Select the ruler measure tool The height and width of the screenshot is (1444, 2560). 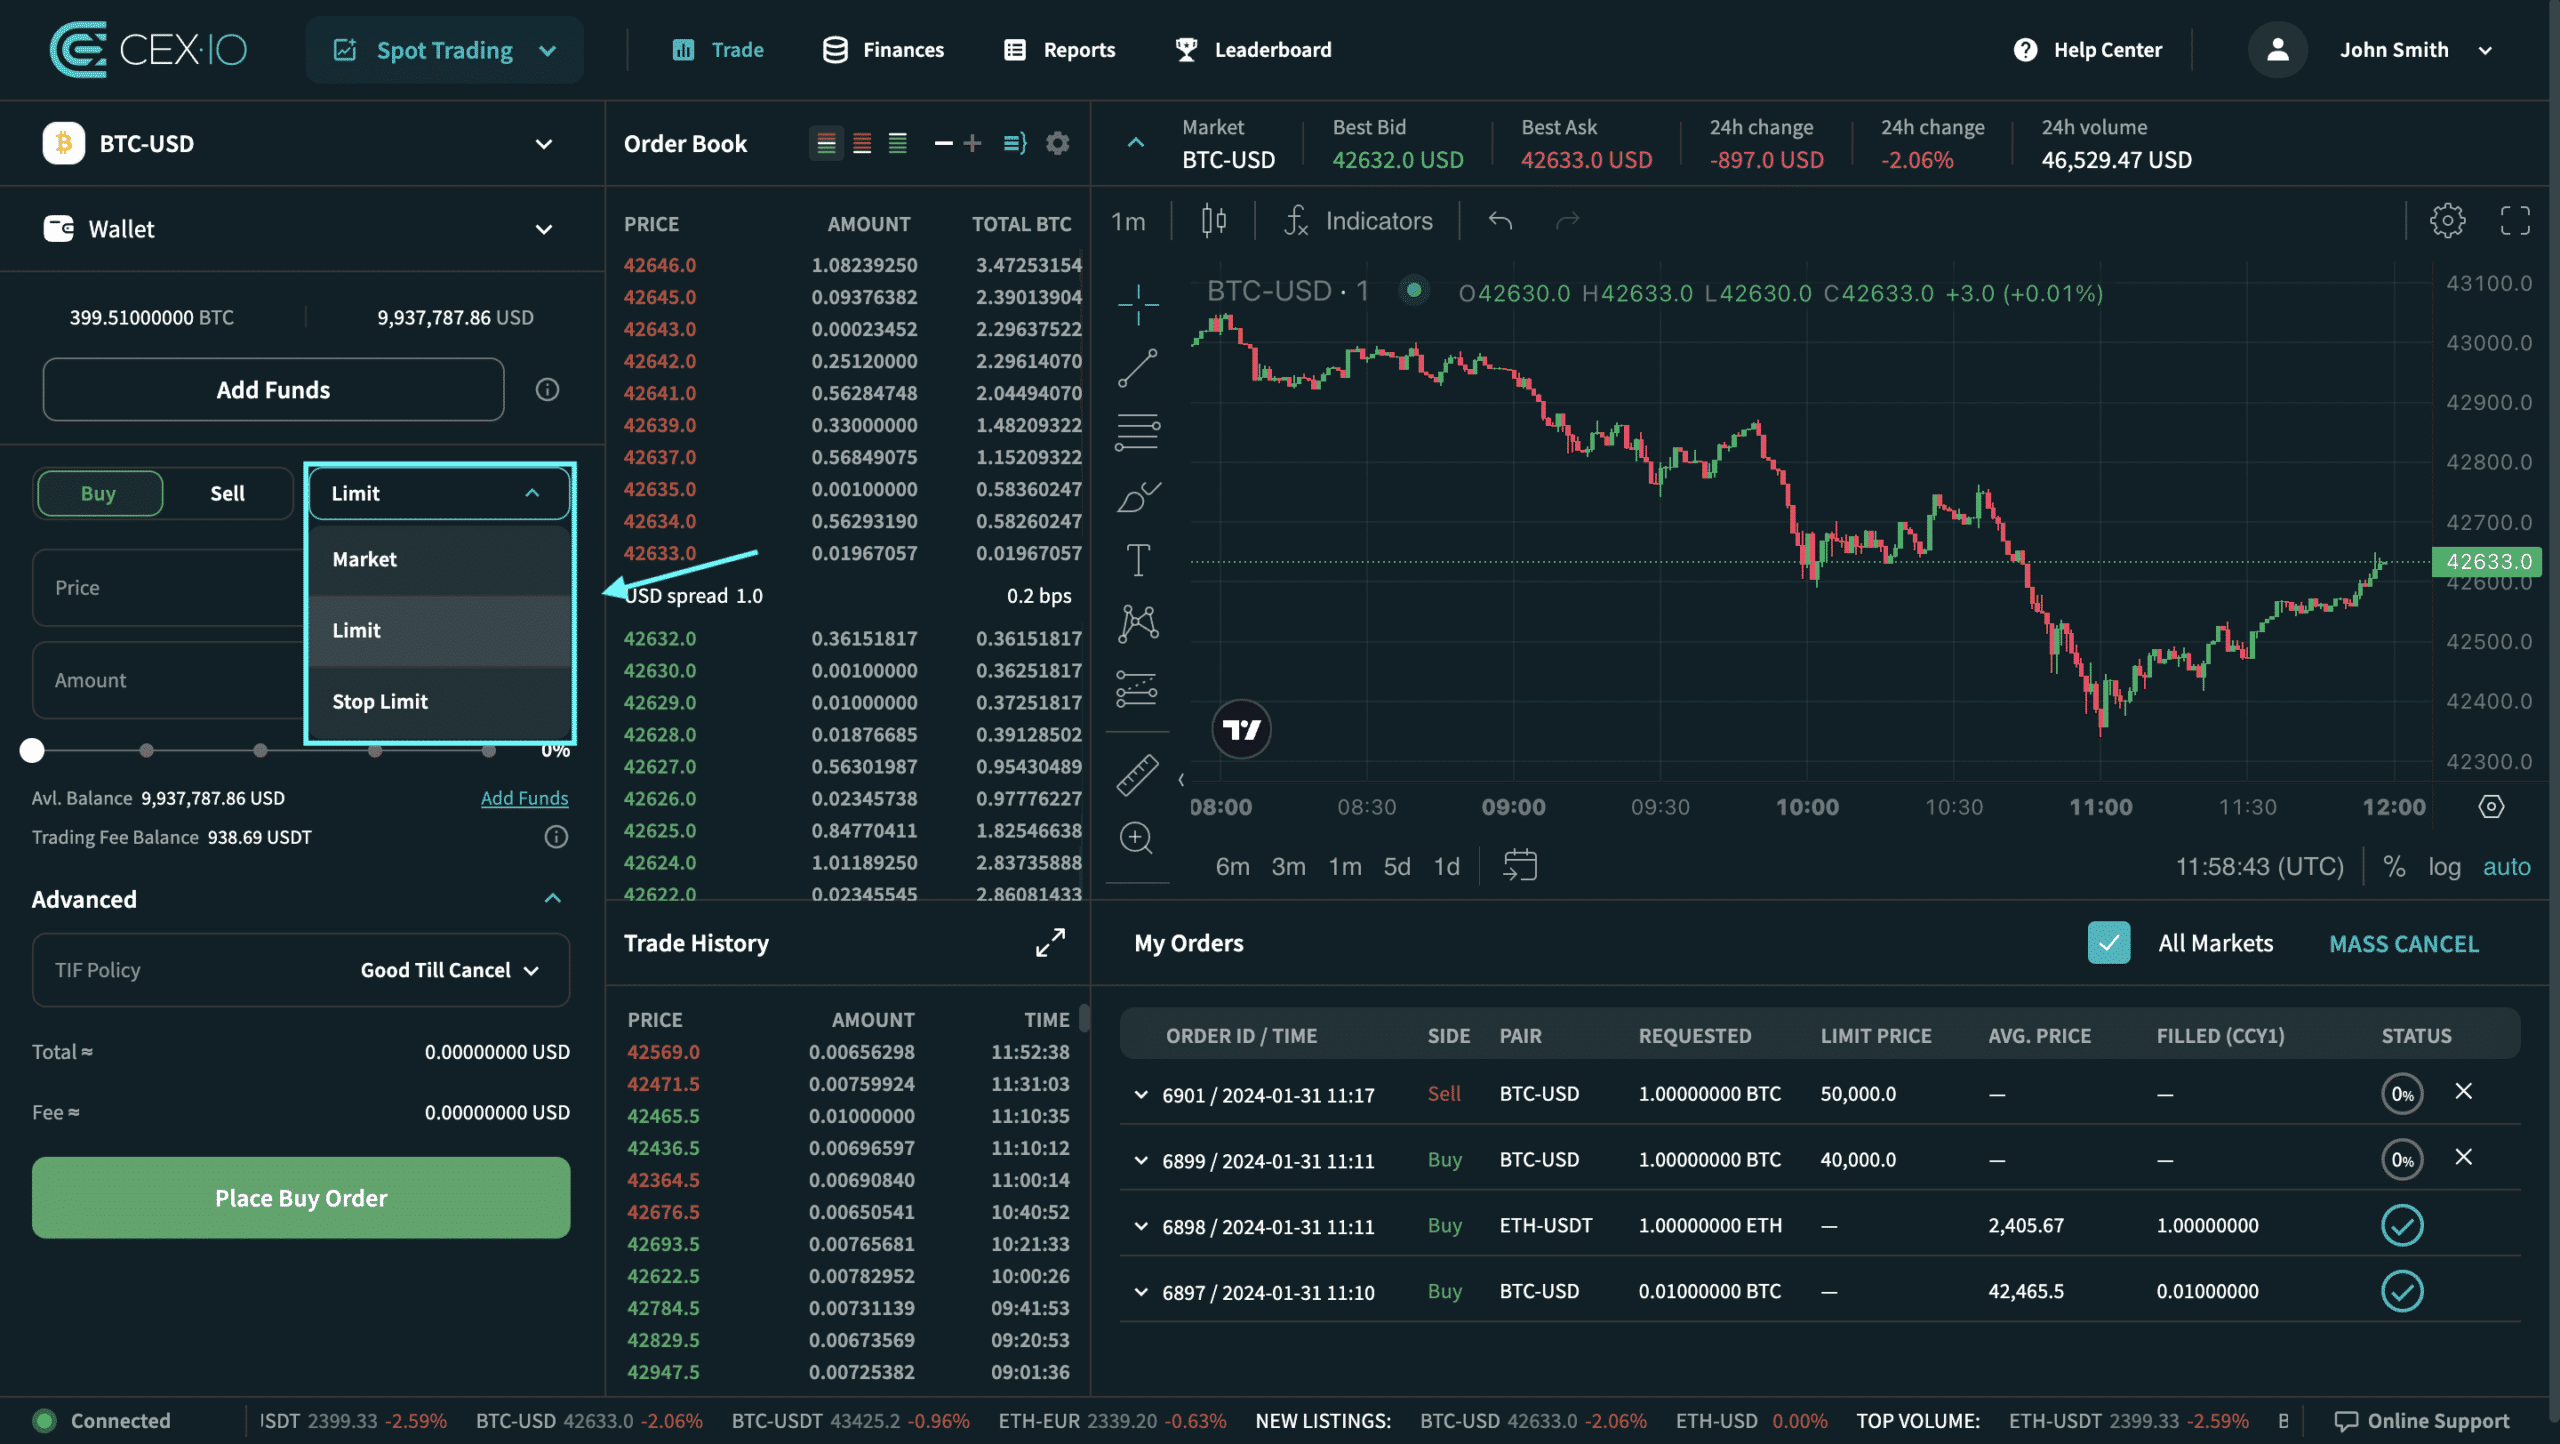coord(1138,775)
